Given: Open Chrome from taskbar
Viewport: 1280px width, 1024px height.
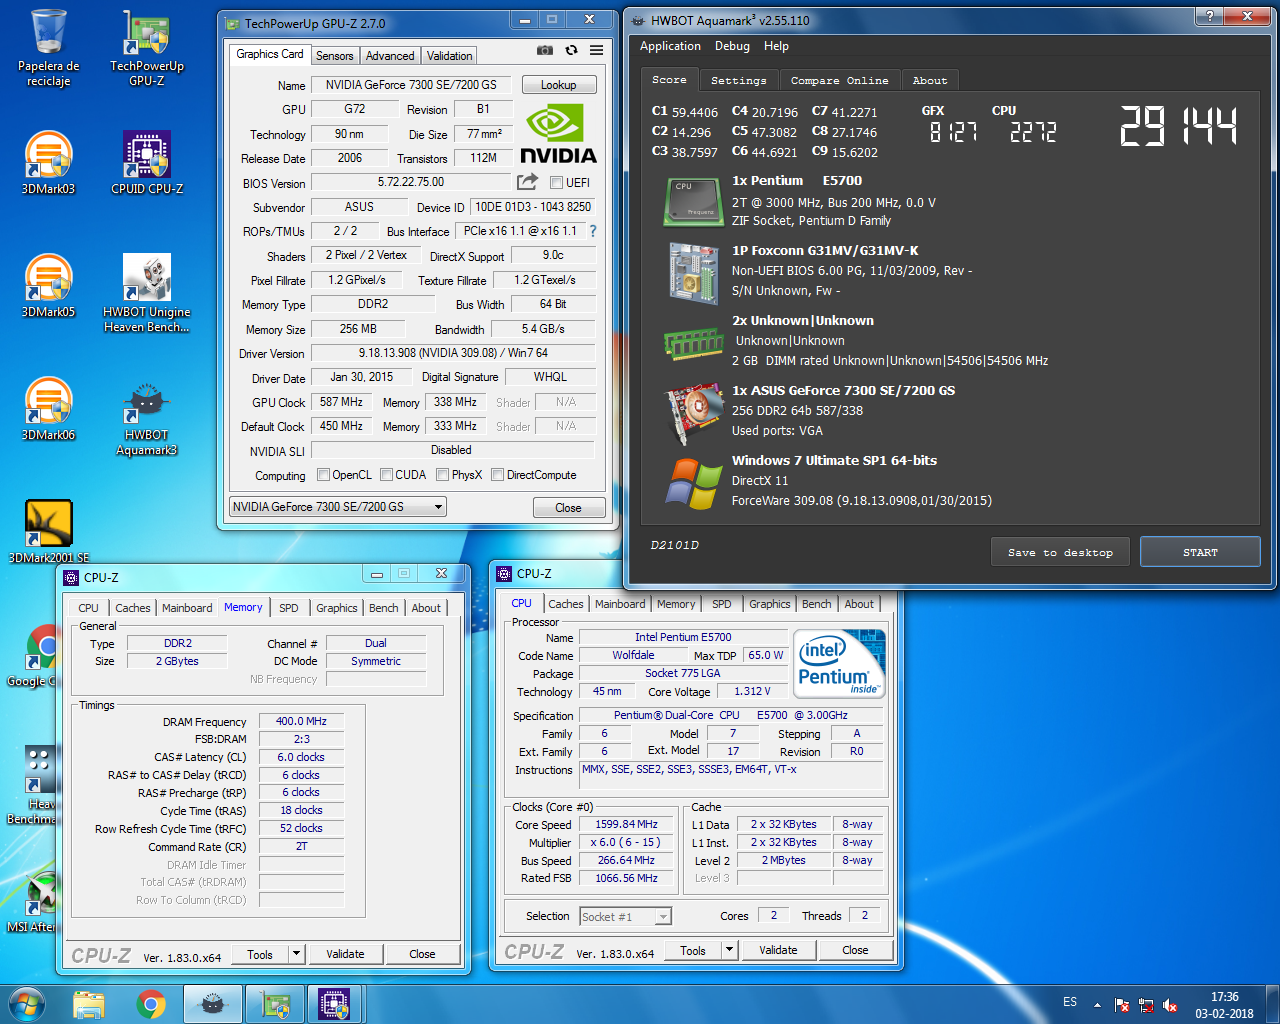Looking at the screenshot, I should 151,1004.
